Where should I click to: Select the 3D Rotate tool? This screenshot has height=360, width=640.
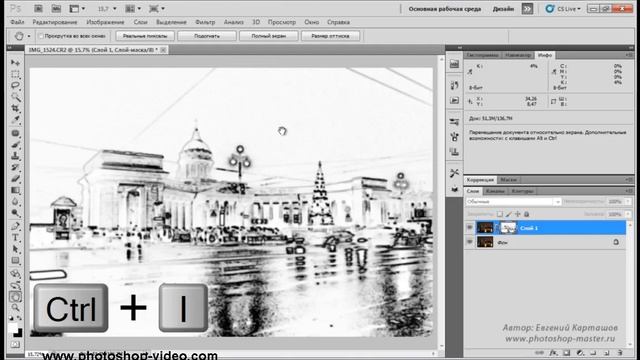(x=16, y=274)
